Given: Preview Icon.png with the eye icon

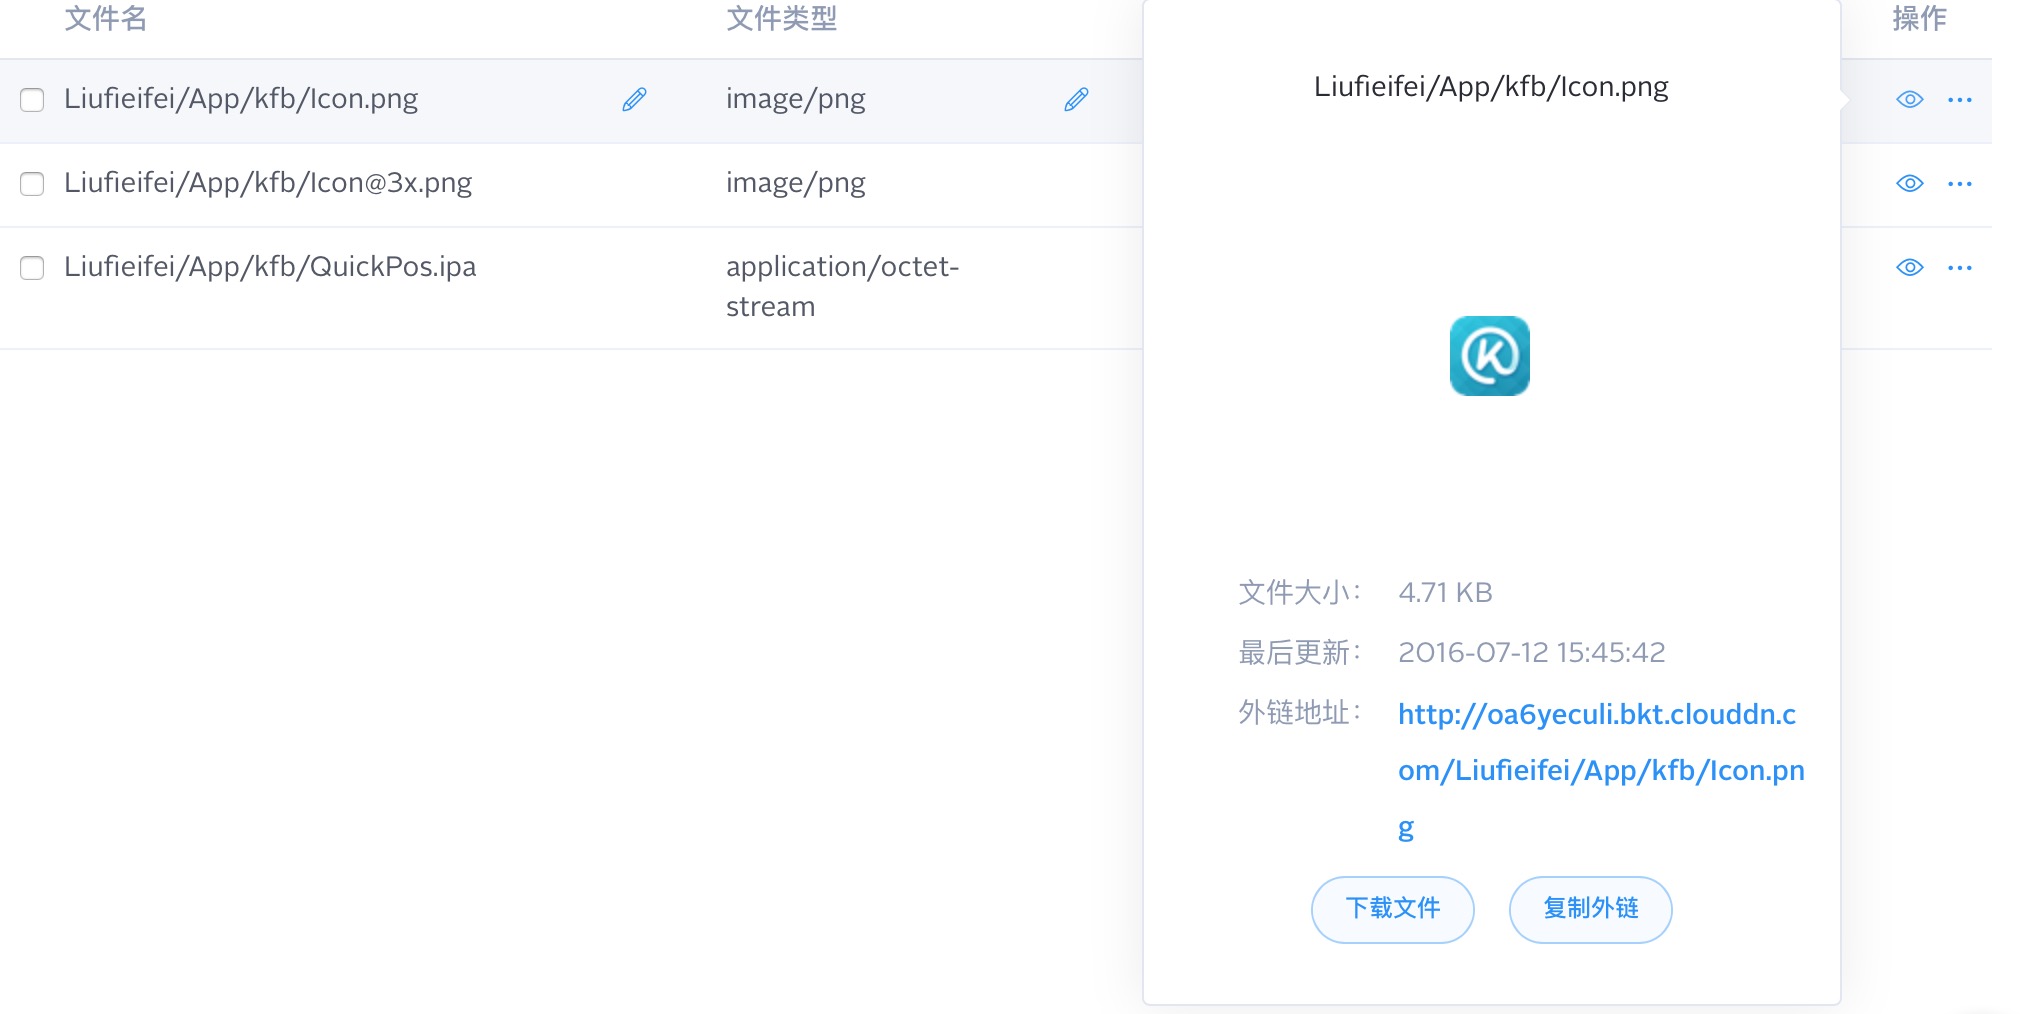Looking at the screenshot, I should [x=1910, y=99].
